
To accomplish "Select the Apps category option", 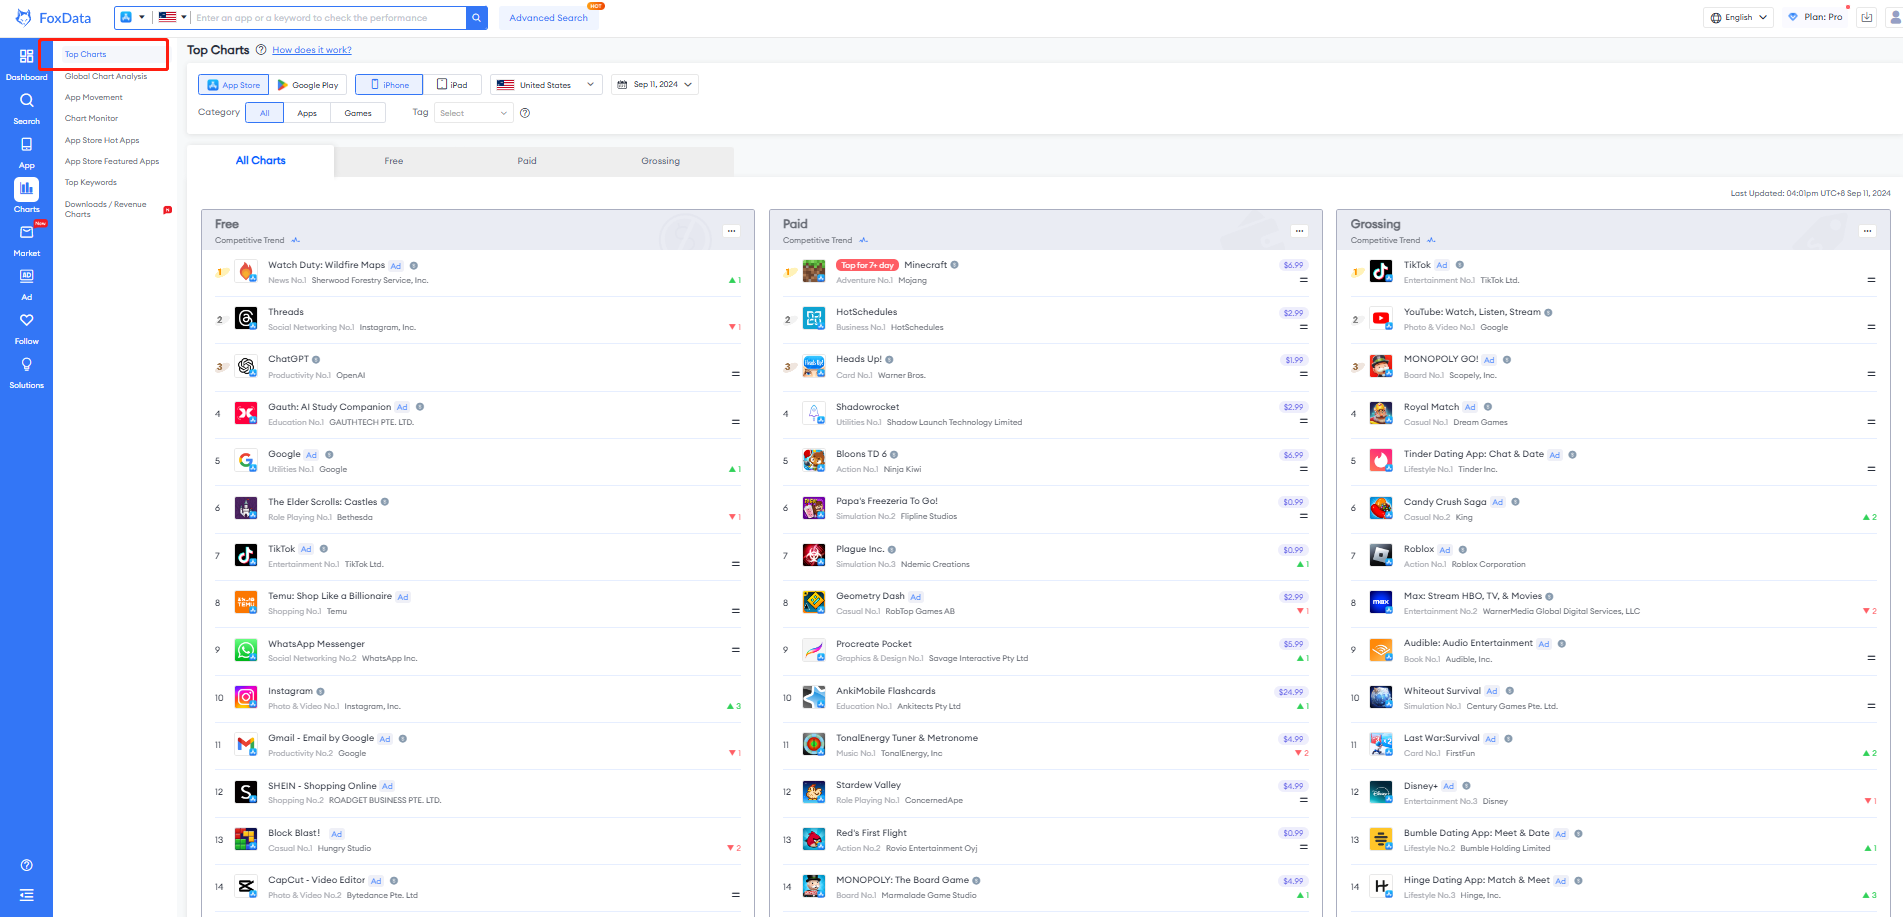I will pos(307,113).
